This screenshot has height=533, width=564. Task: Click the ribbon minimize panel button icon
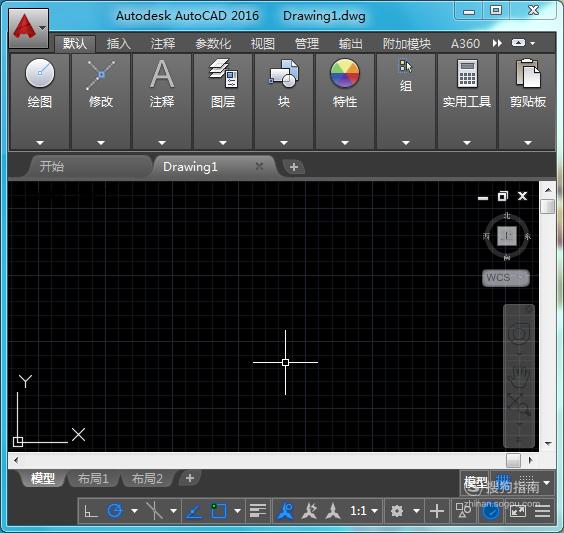pyautogui.click(x=518, y=43)
